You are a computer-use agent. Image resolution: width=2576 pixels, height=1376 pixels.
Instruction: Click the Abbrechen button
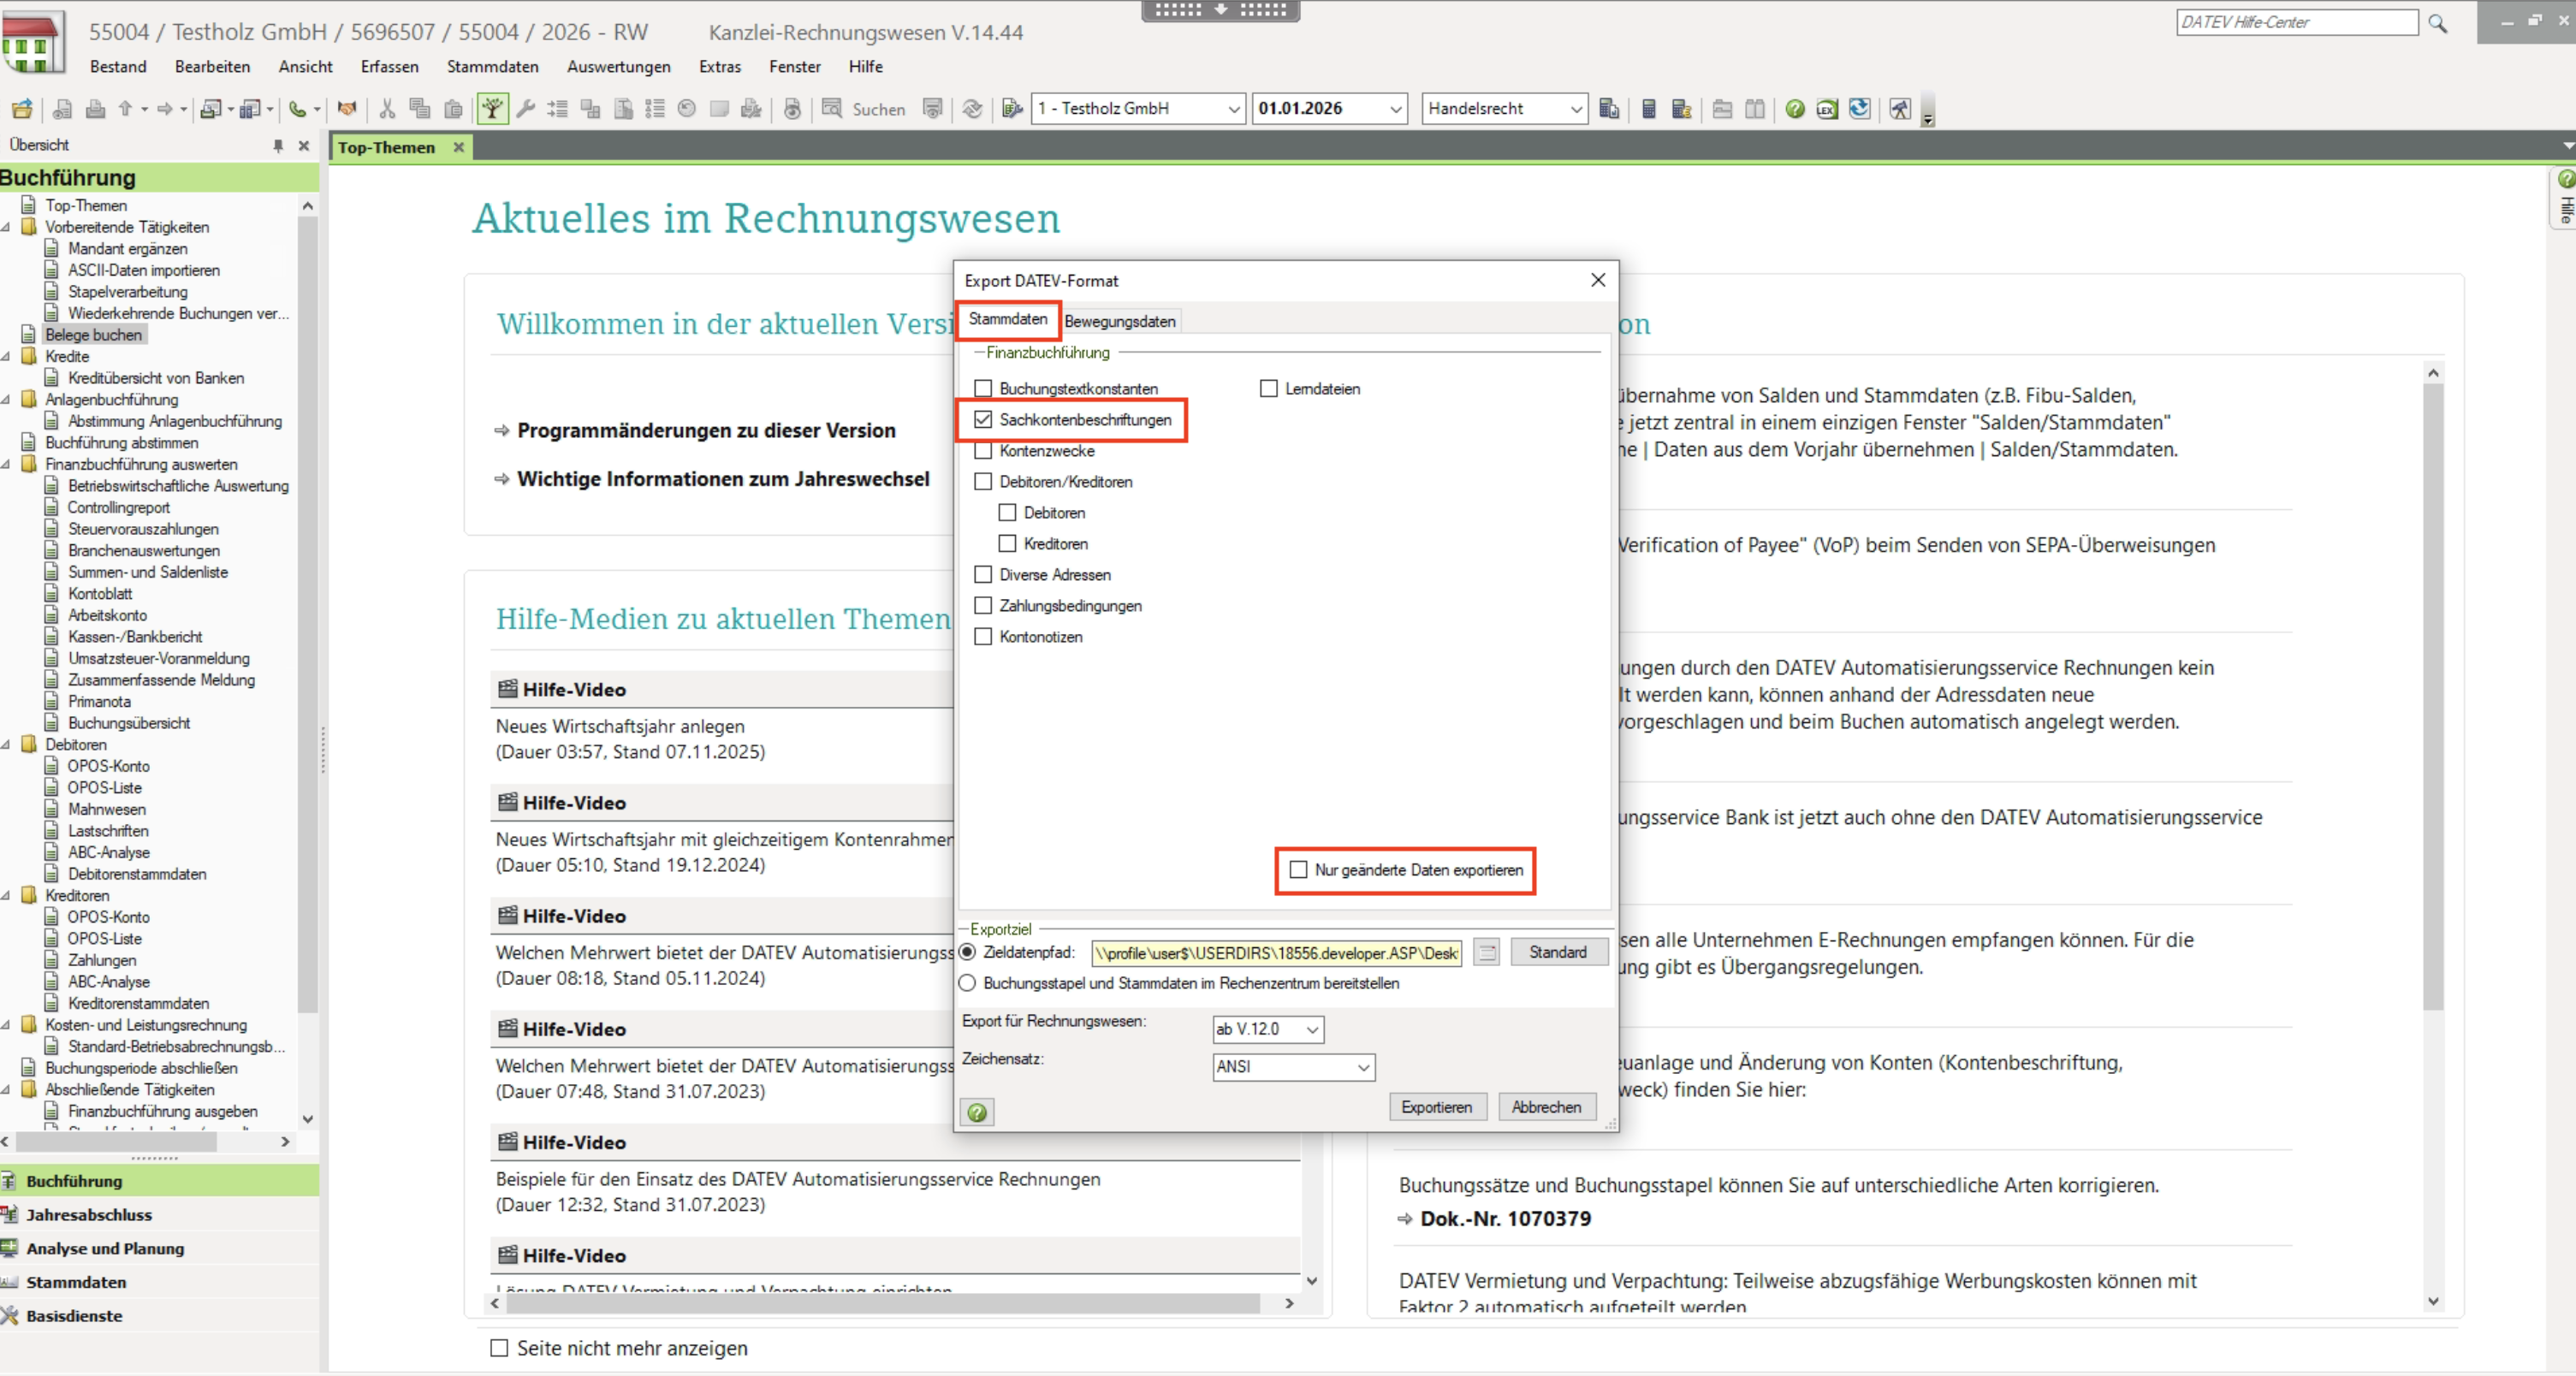[x=1546, y=1107]
